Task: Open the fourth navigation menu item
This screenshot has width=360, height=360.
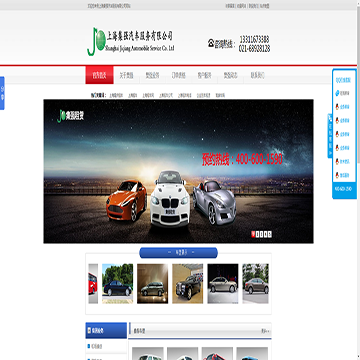Action: (178, 75)
